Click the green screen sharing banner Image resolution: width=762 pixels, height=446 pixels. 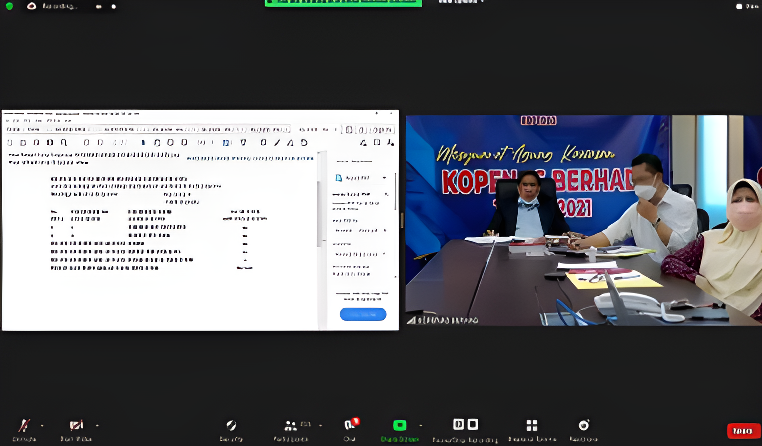point(343,3)
